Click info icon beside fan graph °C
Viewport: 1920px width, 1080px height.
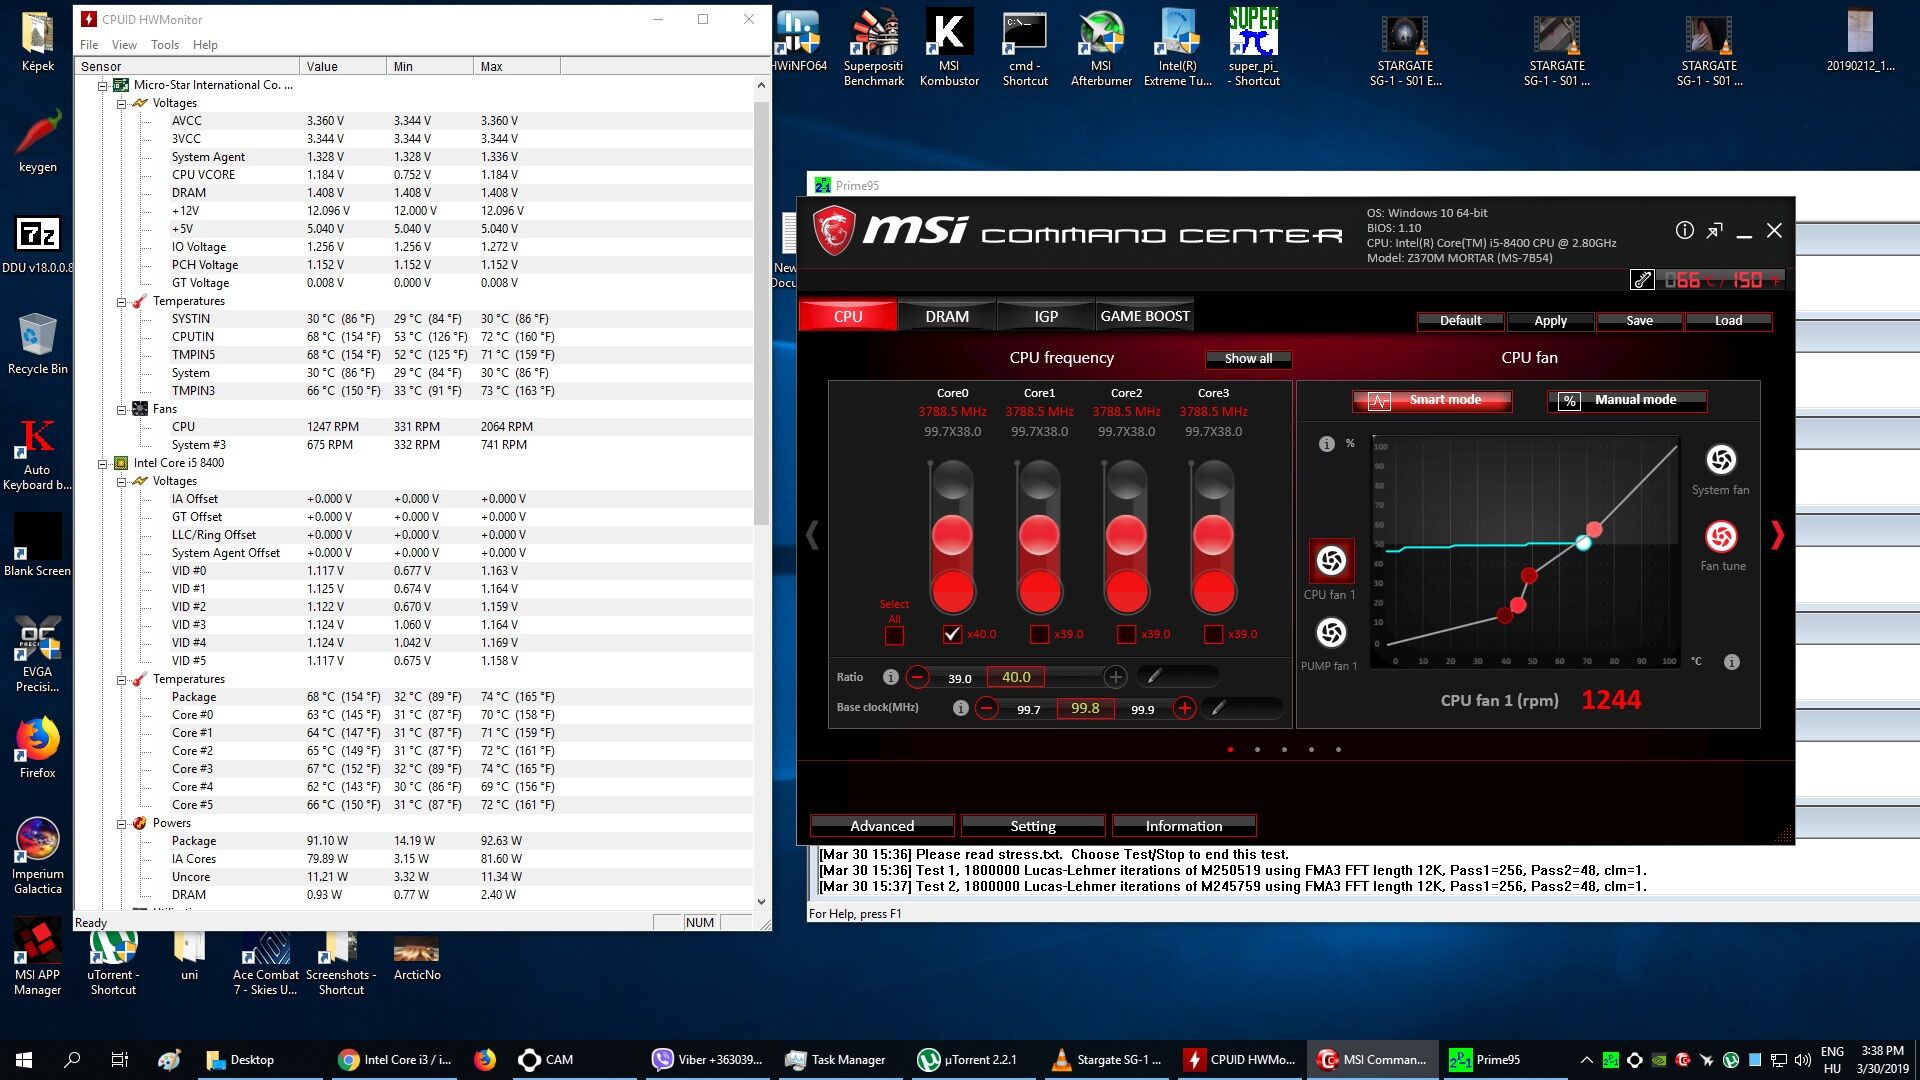[x=1732, y=662]
